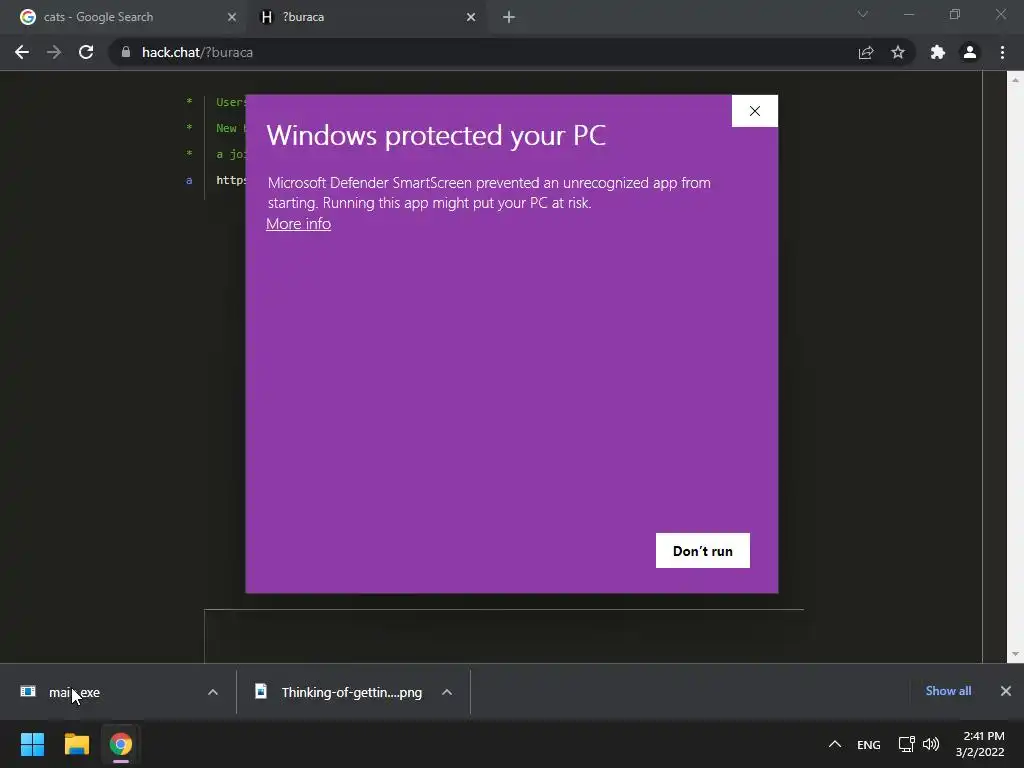Open the Chrome profile icon

[x=970, y=52]
